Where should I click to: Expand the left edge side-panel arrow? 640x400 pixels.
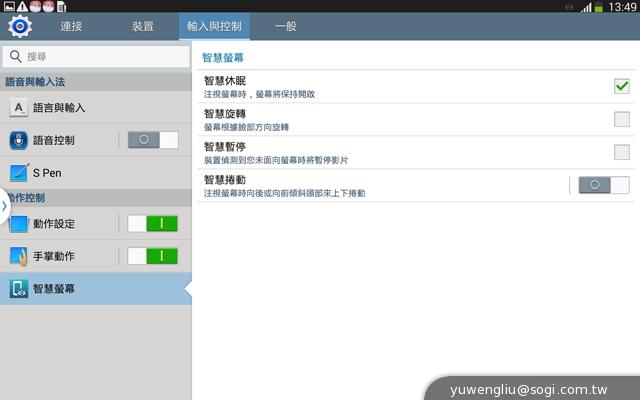click(5, 206)
